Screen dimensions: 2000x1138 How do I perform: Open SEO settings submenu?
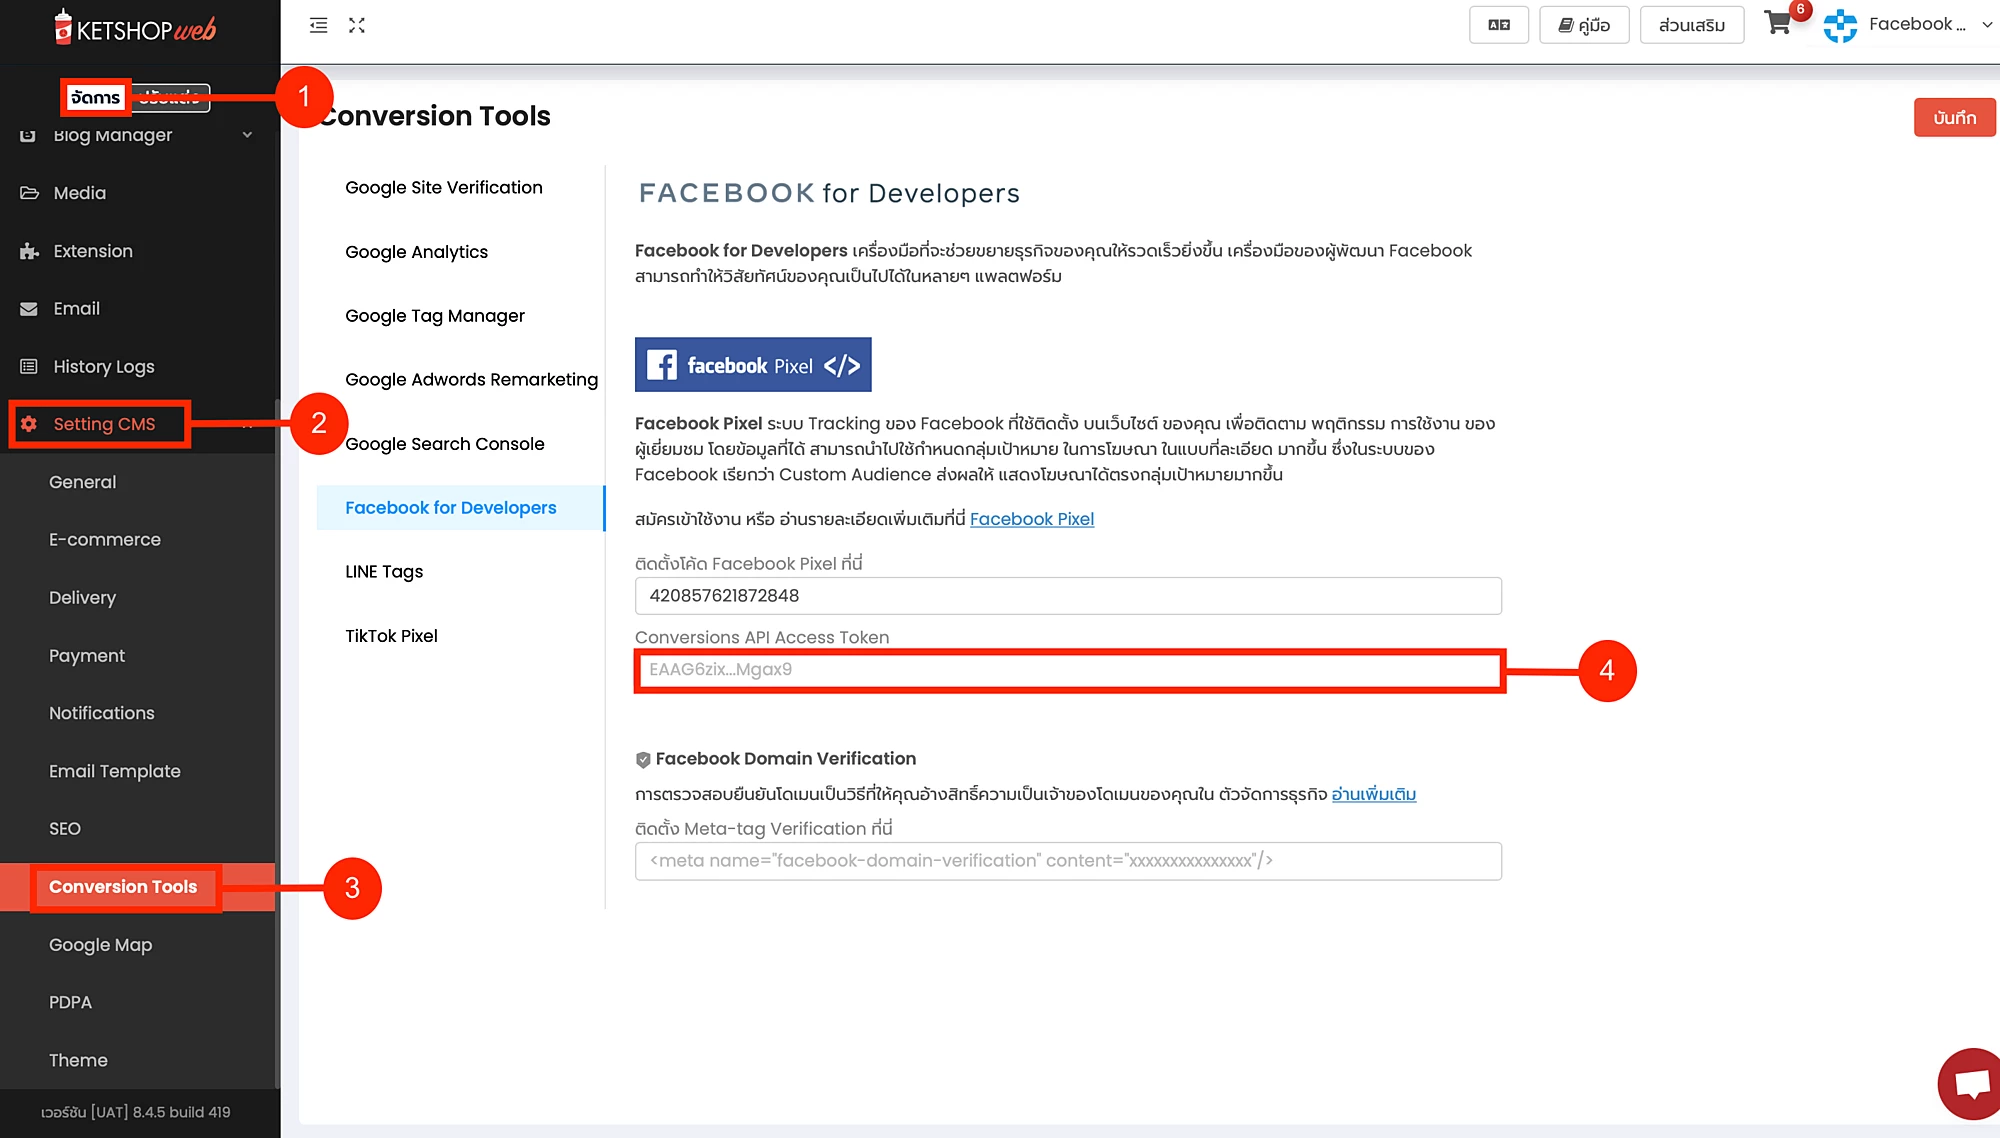[65, 829]
